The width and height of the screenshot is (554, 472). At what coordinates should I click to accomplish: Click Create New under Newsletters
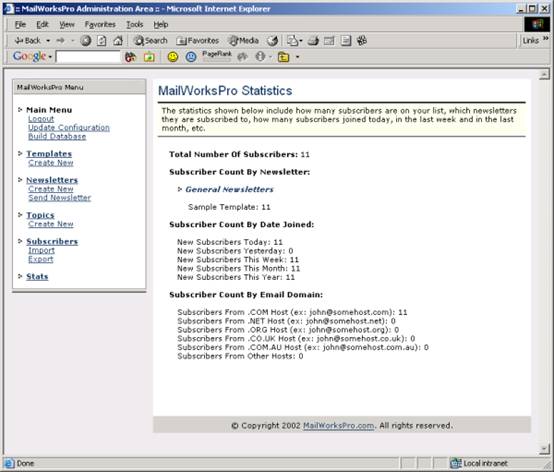coord(51,189)
